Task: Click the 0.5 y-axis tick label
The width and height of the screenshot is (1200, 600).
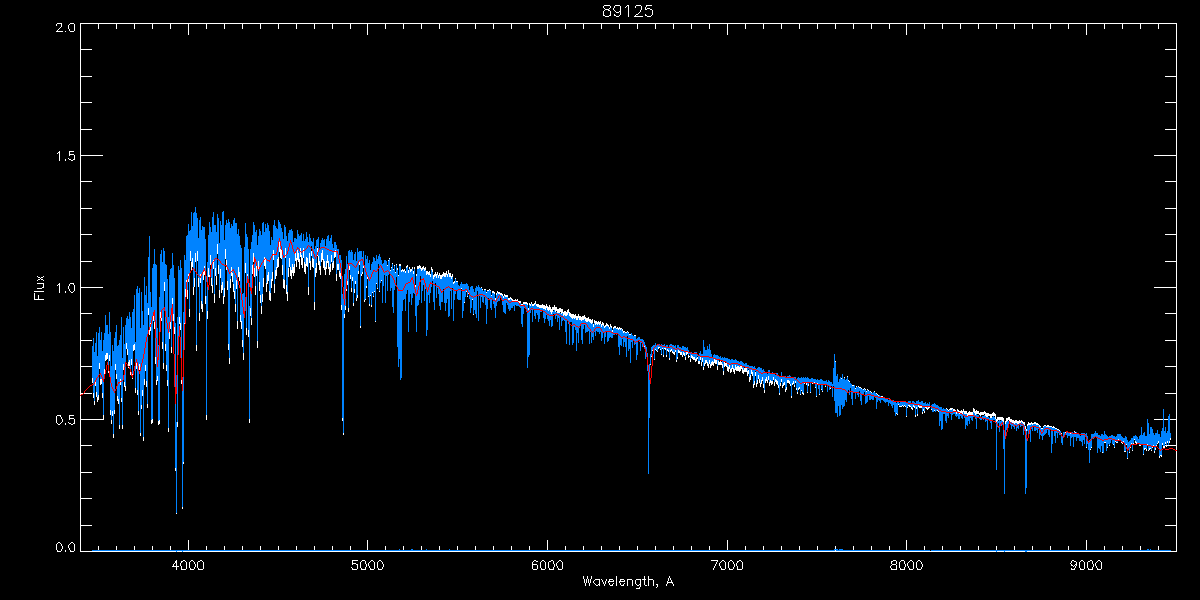Action: 66,419
